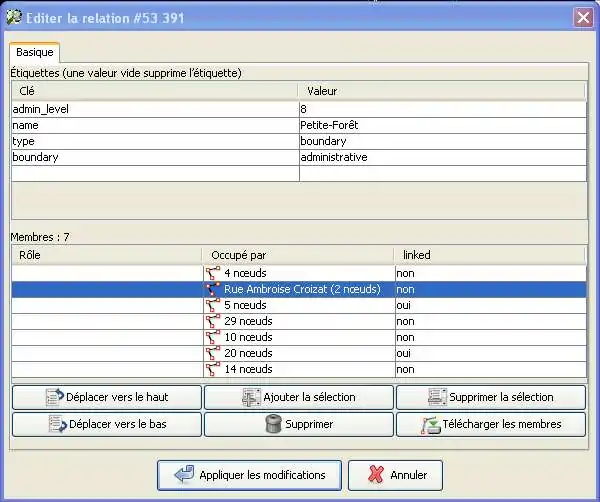Click way icon beside 20 nœuds member
Screen dimensions: 600x502
(212, 353)
